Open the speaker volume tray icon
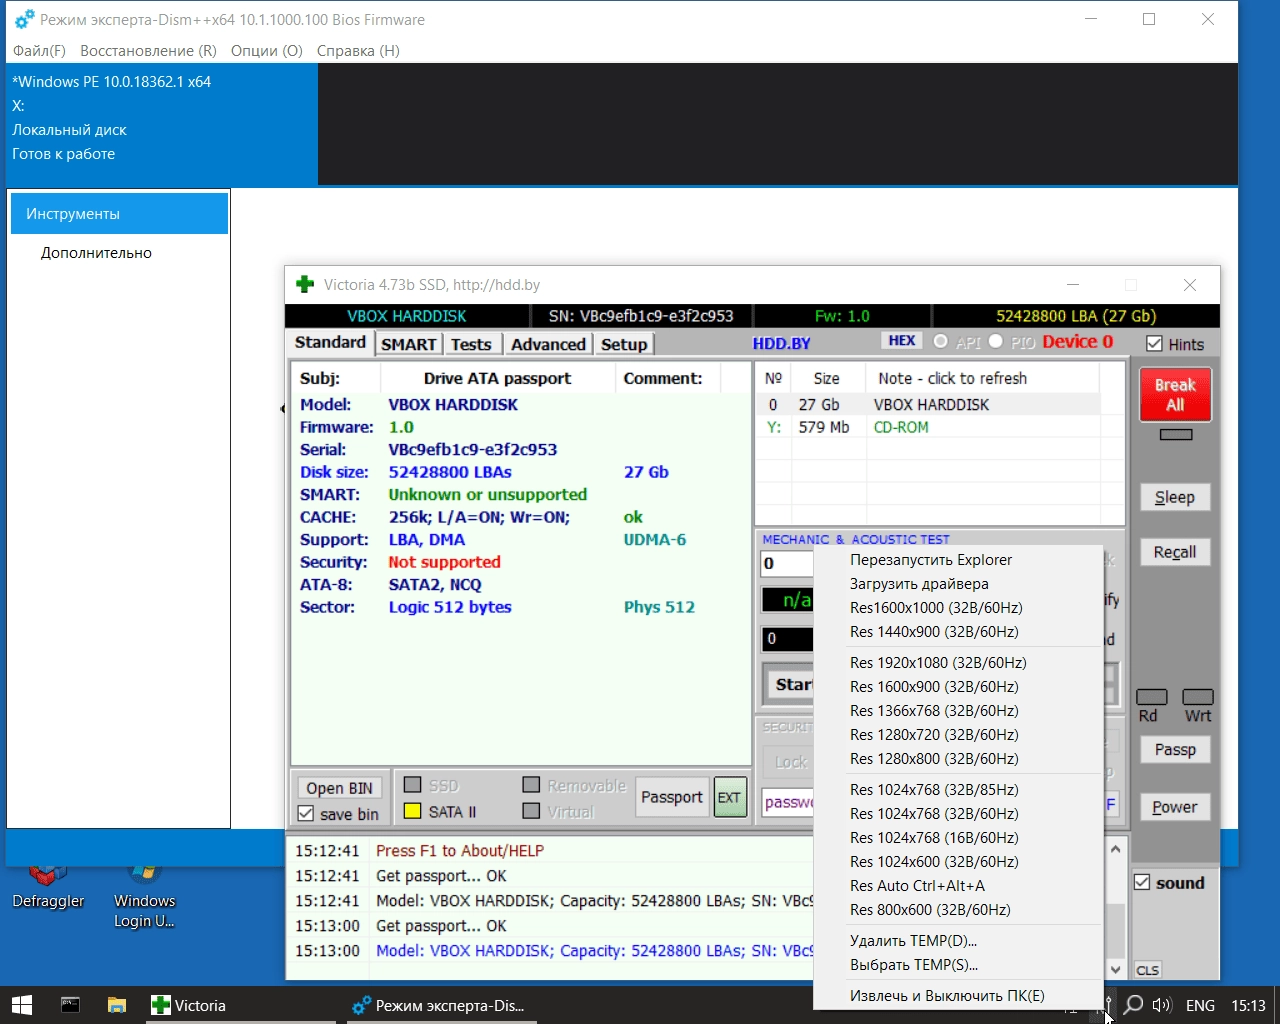 1161,1005
